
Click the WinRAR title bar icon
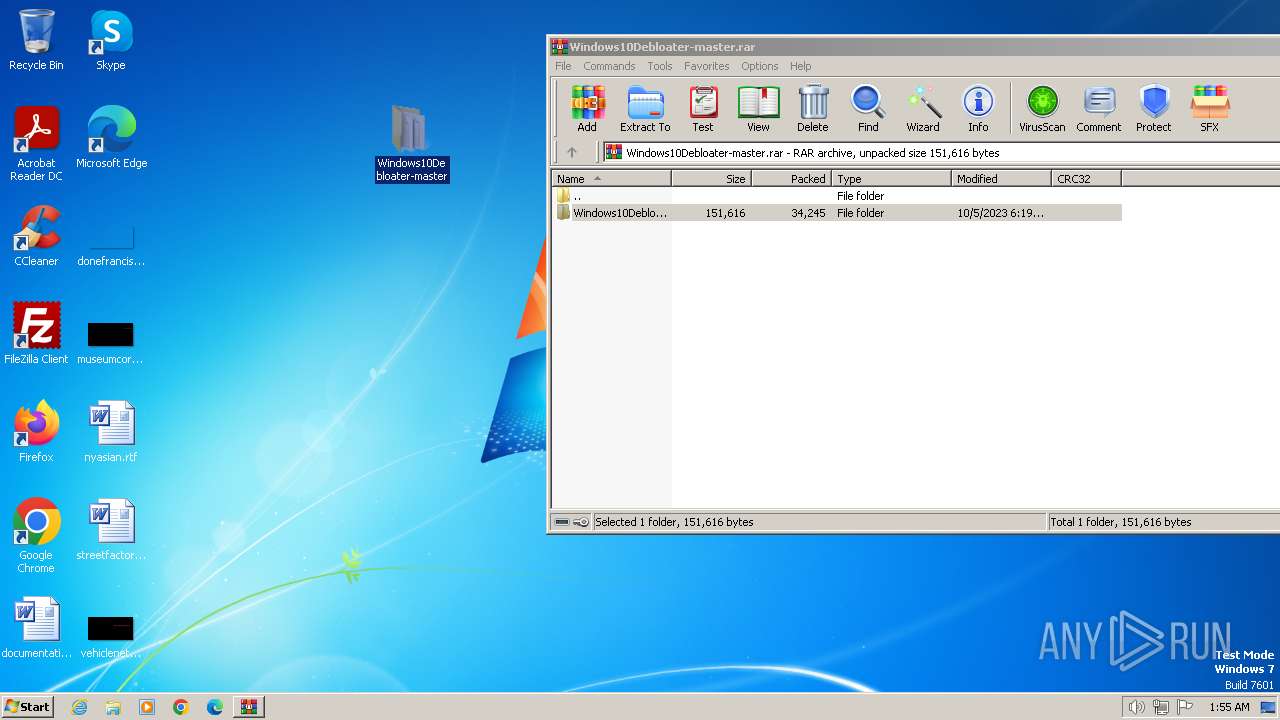[560, 46]
